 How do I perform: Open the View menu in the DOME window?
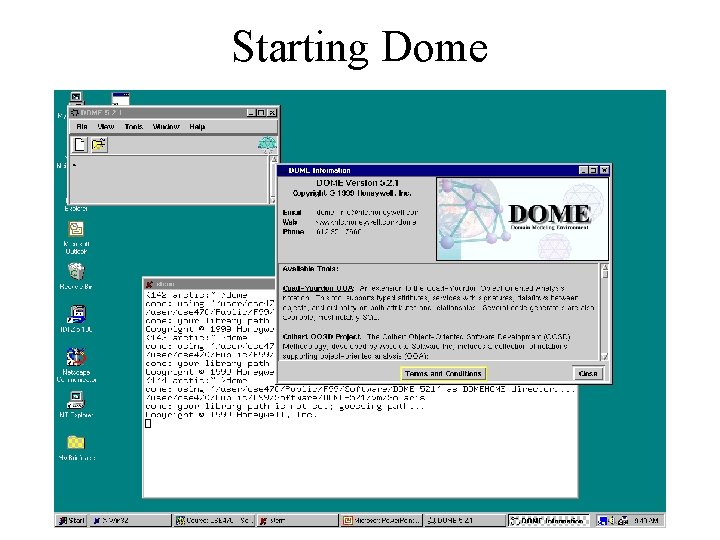coord(106,127)
